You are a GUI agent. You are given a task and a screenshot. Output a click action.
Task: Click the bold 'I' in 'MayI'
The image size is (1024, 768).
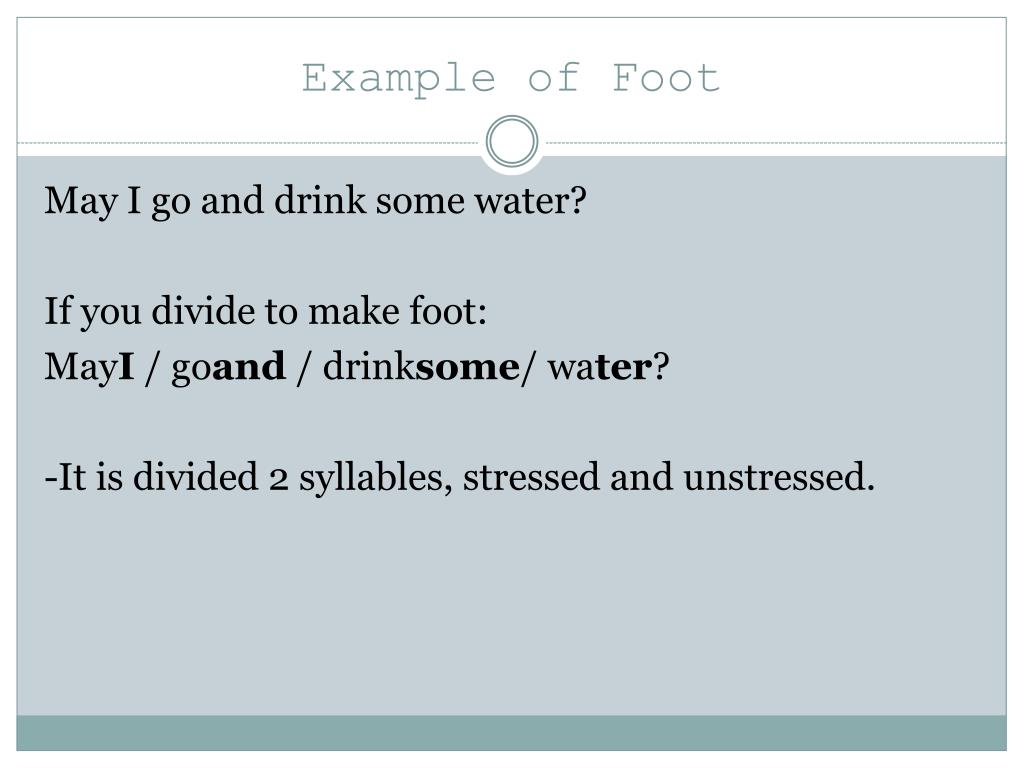127,366
